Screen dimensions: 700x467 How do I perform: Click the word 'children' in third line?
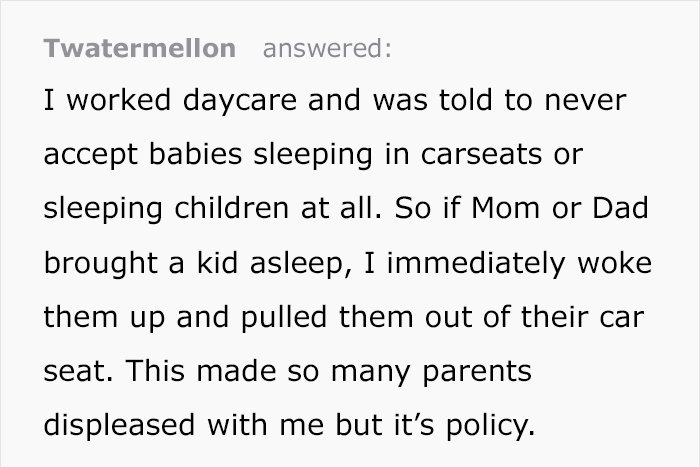231,208
